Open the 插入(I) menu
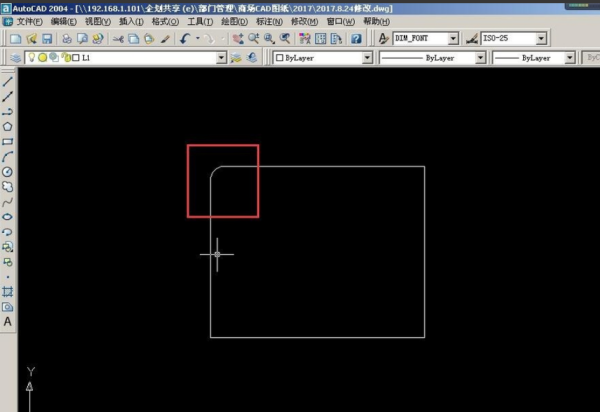The width and height of the screenshot is (600, 412). pyautogui.click(x=131, y=22)
